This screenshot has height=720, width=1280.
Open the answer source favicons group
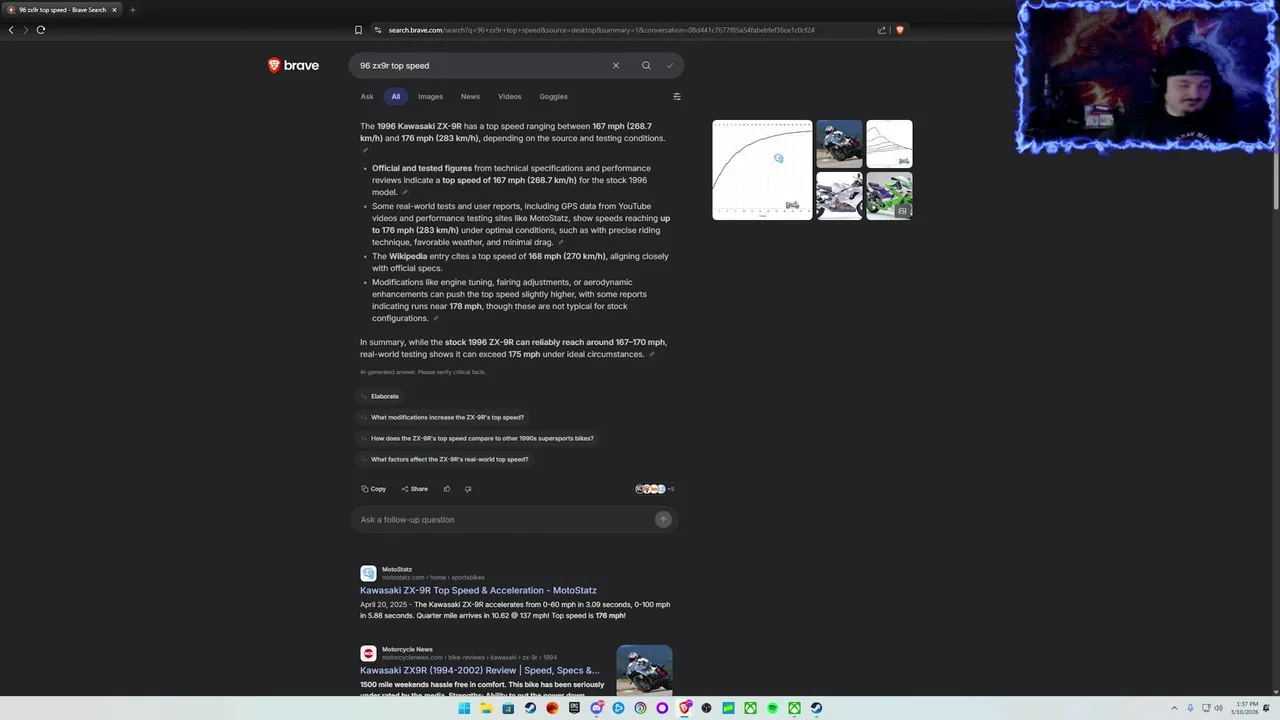coord(655,489)
